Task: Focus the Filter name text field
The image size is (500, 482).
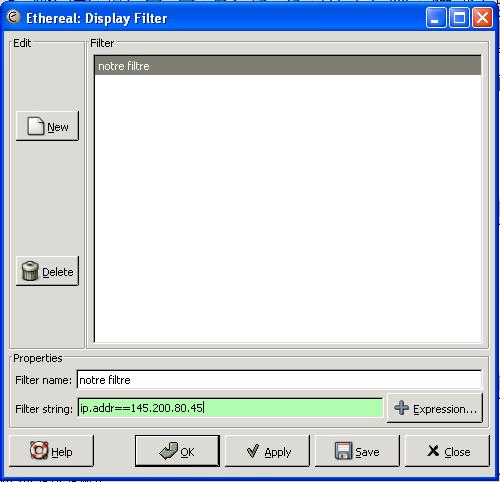Action: click(279, 379)
